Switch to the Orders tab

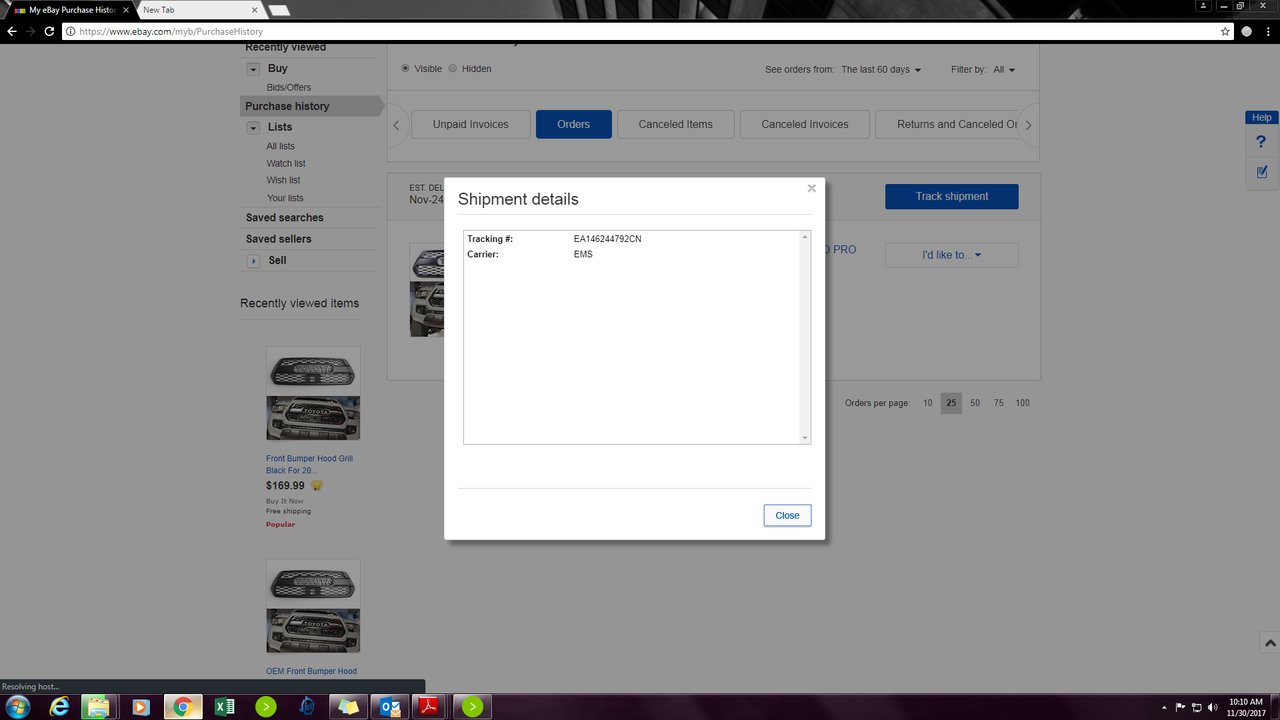(x=574, y=124)
